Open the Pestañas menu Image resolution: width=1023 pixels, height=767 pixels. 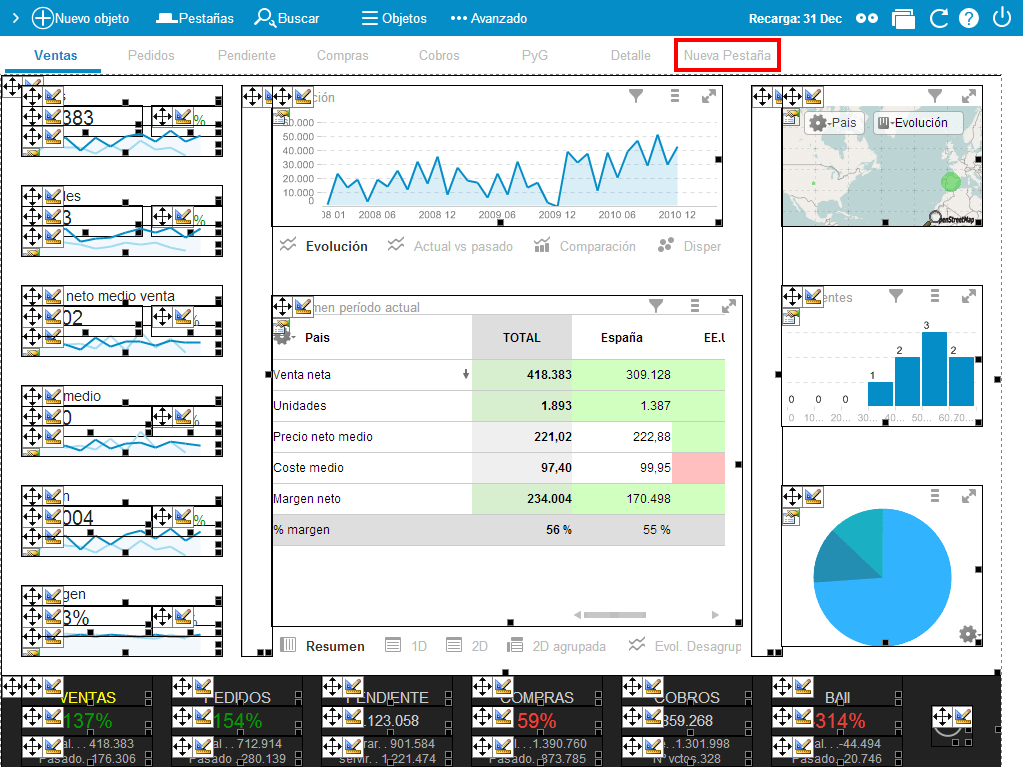tap(195, 18)
